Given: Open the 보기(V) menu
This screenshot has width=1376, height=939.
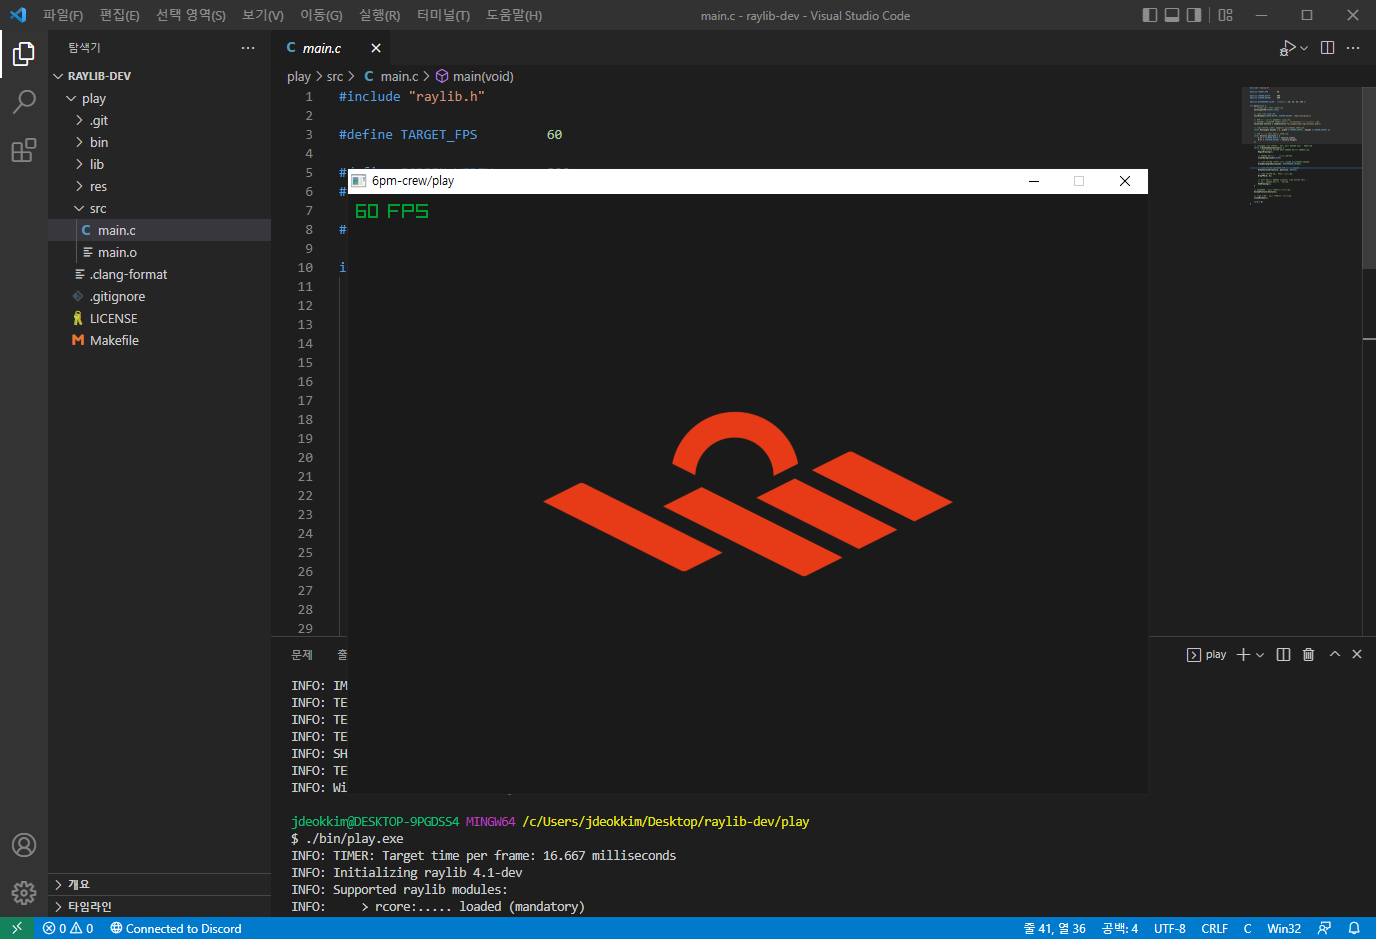Looking at the screenshot, I should (263, 15).
